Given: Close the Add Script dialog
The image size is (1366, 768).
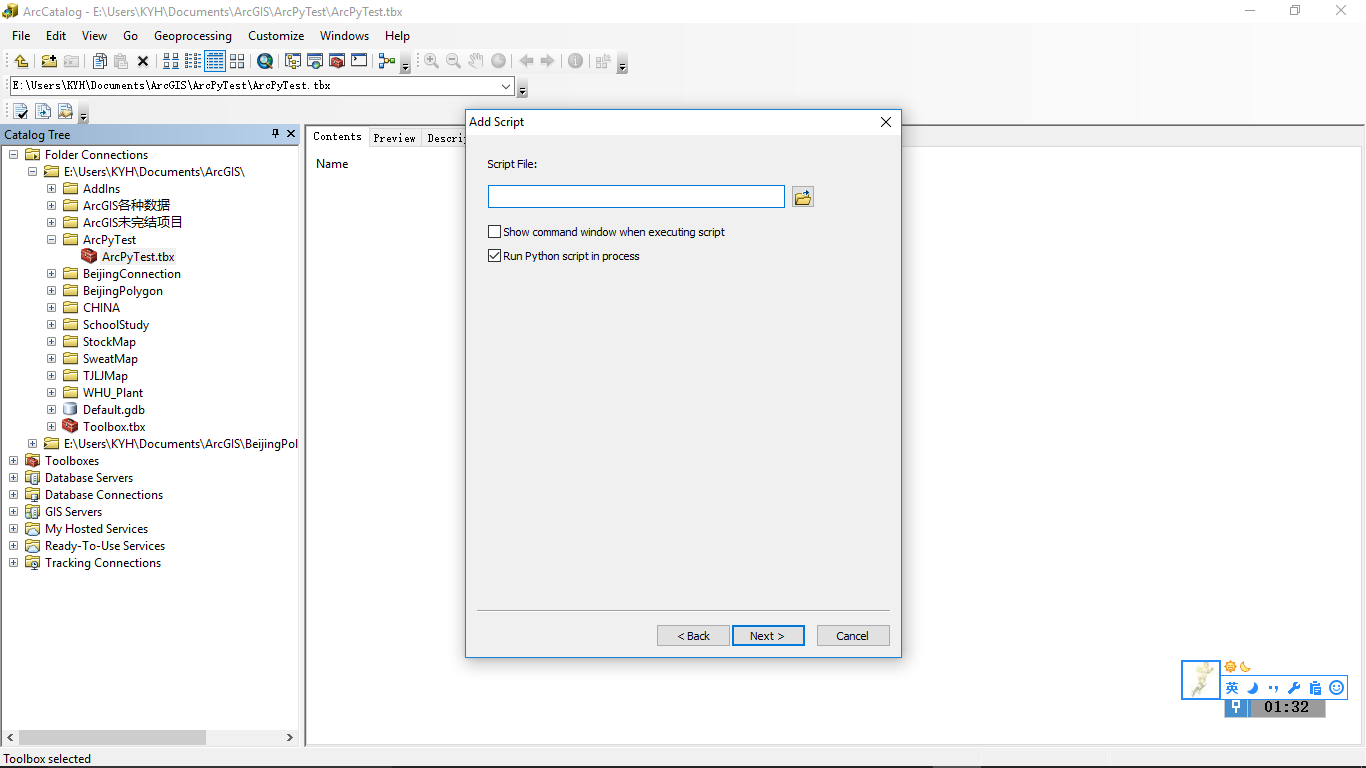Looking at the screenshot, I should click(885, 122).
